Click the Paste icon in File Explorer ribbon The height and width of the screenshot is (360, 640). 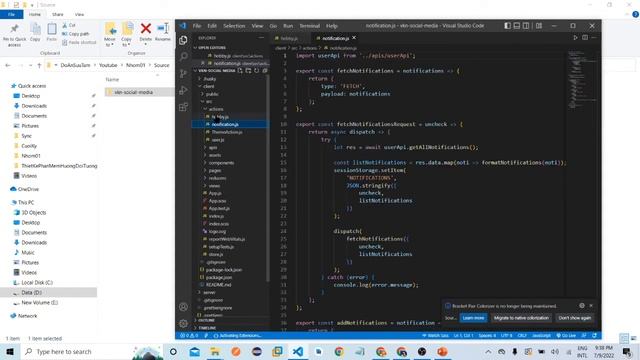tap(51, 32)
